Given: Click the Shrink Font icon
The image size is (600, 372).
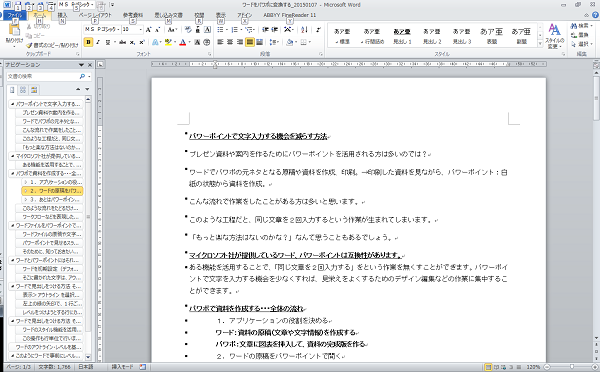Looking at the screenshot, I should 157,29.
